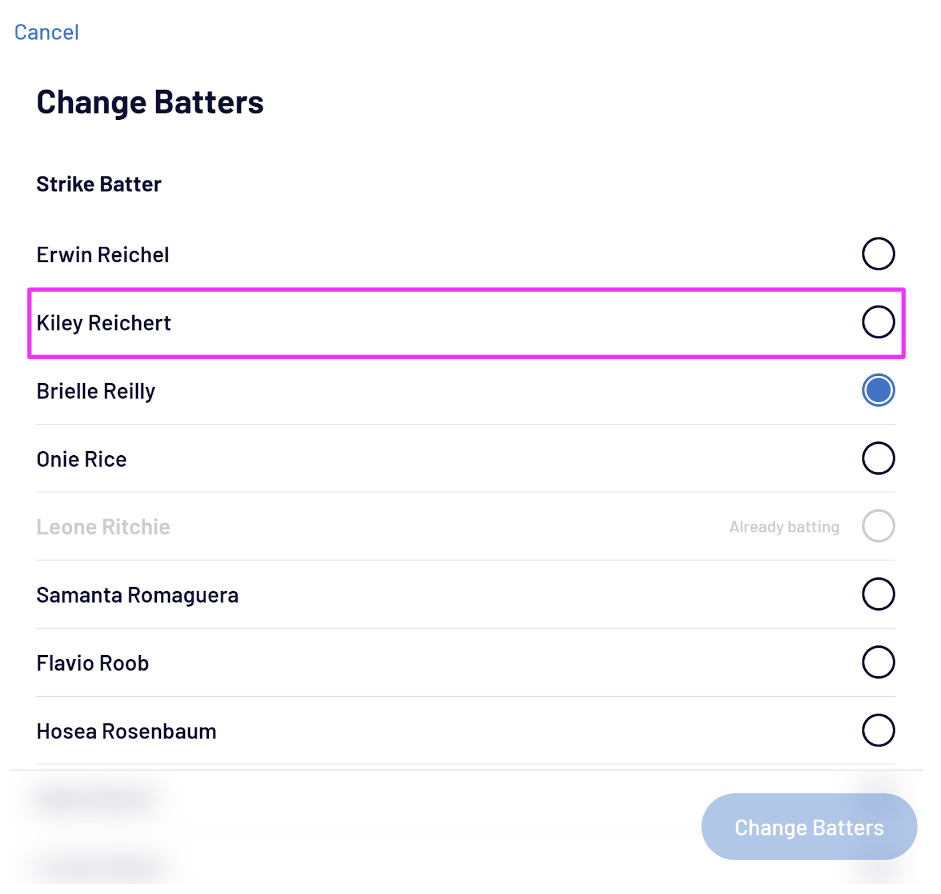Click the 'Already batting' status label
Image resolution: width=941 pixels, height=894 pixels.
click(784, 527)
